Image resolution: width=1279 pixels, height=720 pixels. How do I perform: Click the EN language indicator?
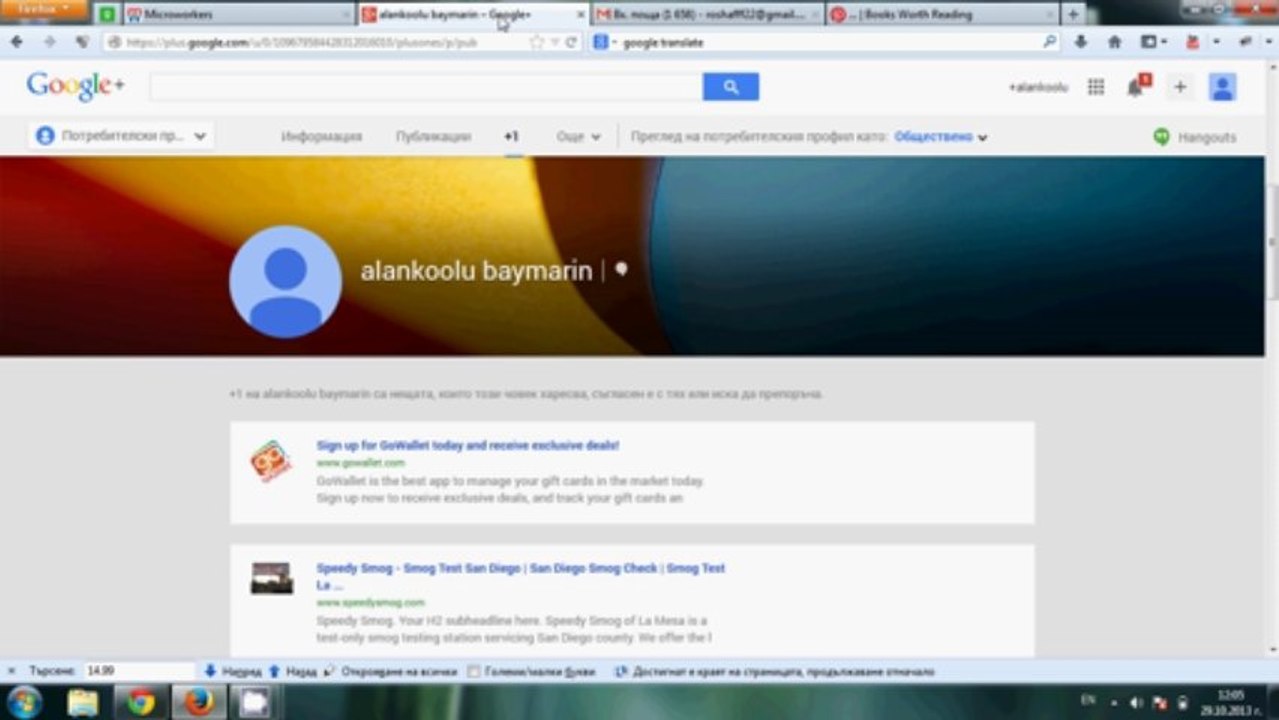coord(1088,702)
